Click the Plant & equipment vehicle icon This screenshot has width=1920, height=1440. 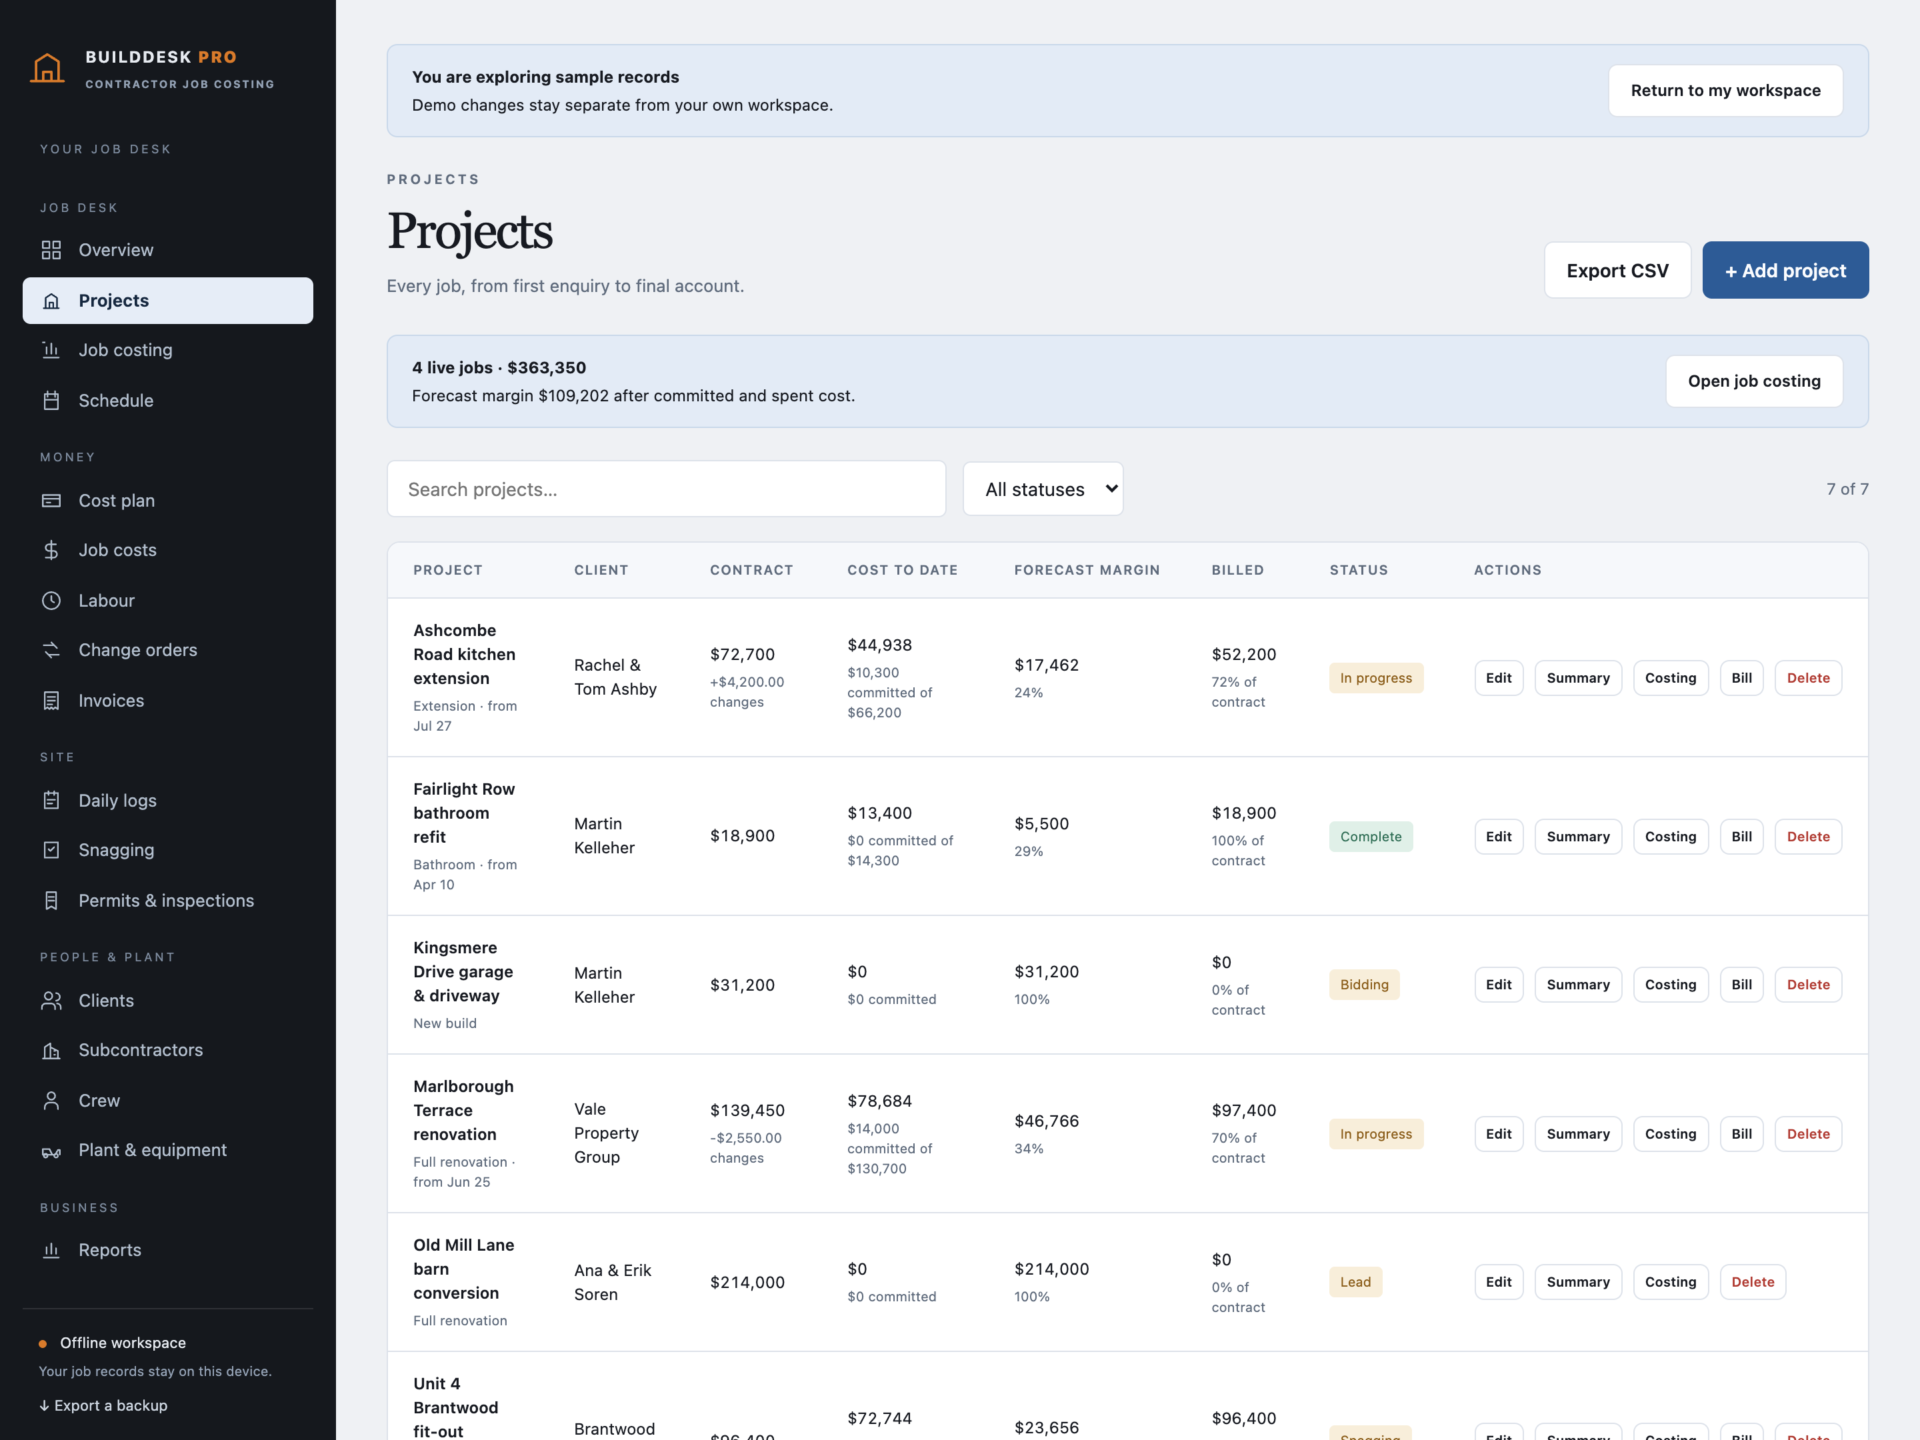tap(51, 1151)
